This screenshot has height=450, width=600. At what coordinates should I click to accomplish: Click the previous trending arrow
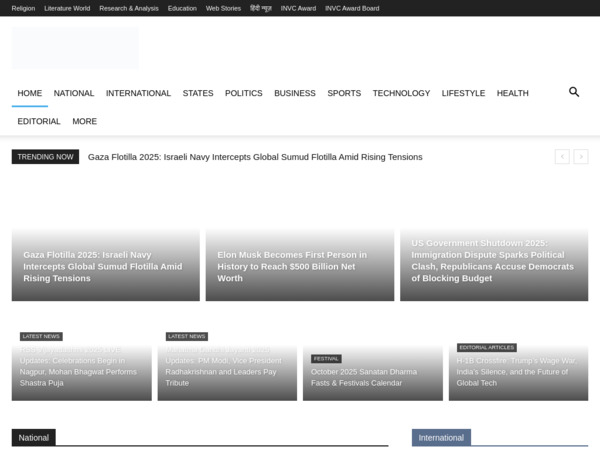point(562,157)
